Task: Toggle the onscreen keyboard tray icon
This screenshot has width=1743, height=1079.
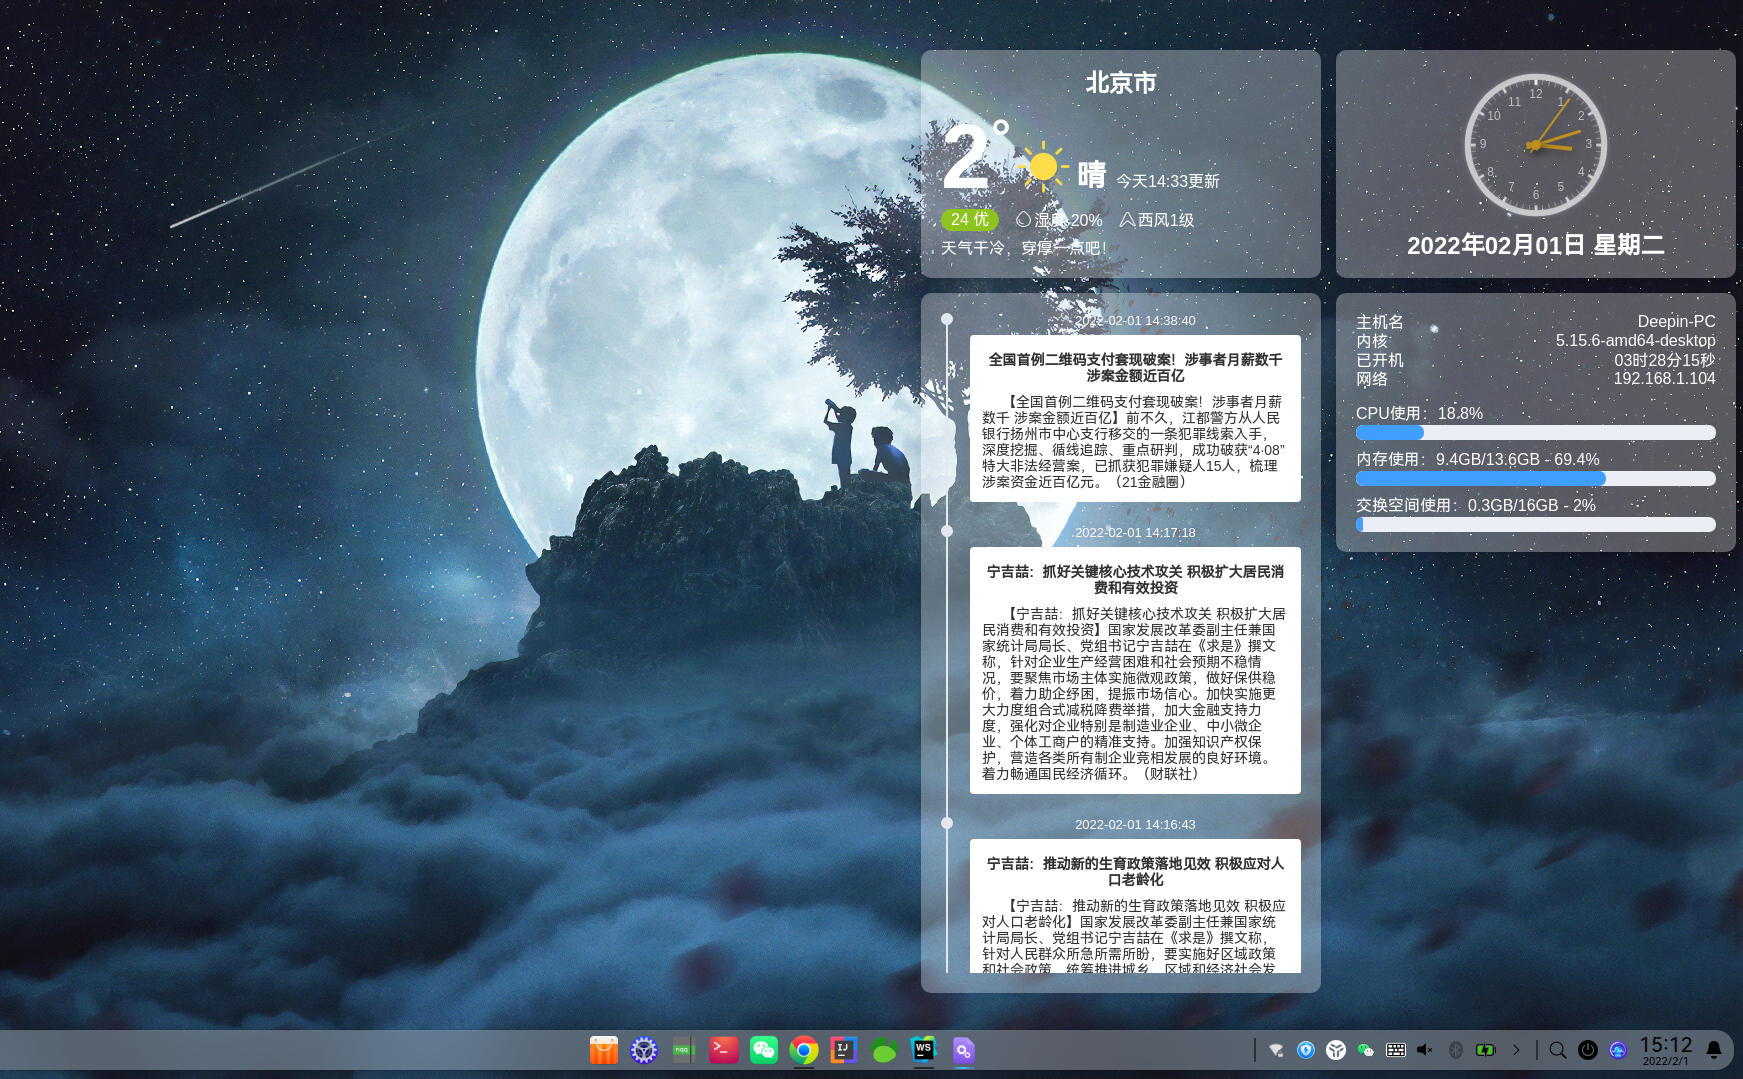Action: (1397, 1050)
